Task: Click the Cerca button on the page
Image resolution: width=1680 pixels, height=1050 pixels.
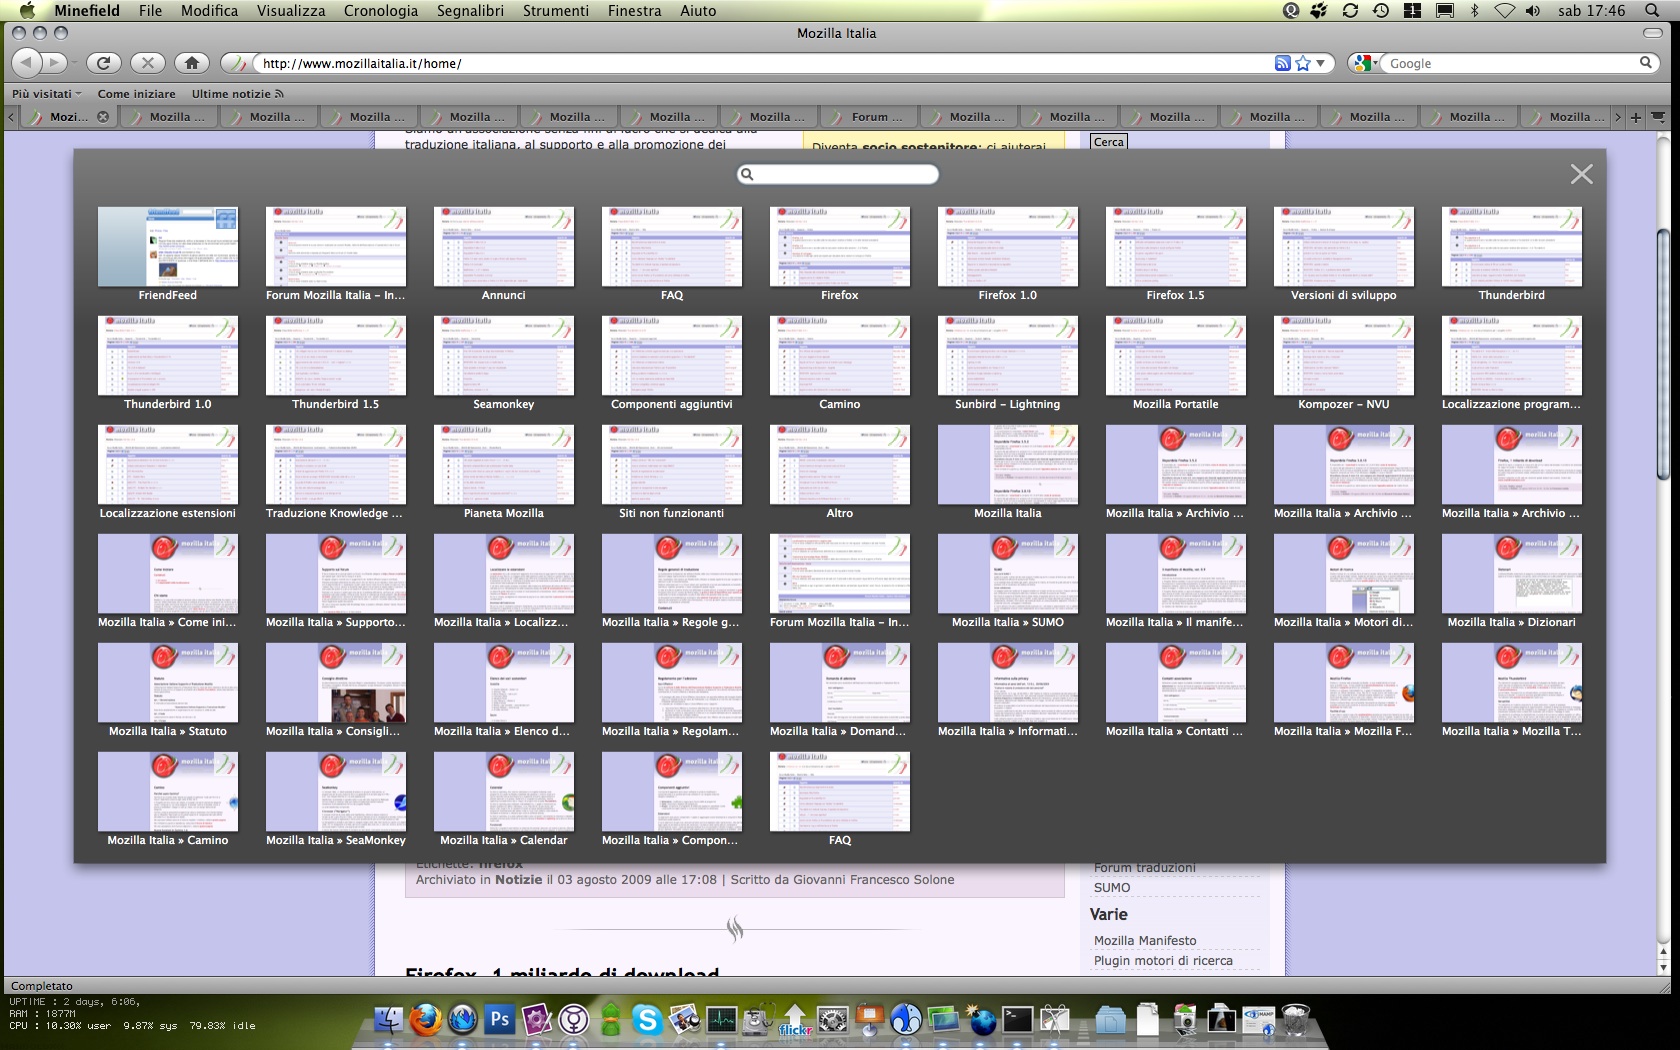Action: coord(1108,142)
